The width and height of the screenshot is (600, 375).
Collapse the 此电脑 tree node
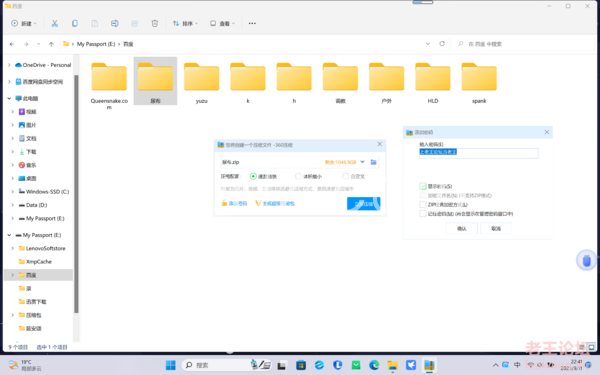click(9, 98)
